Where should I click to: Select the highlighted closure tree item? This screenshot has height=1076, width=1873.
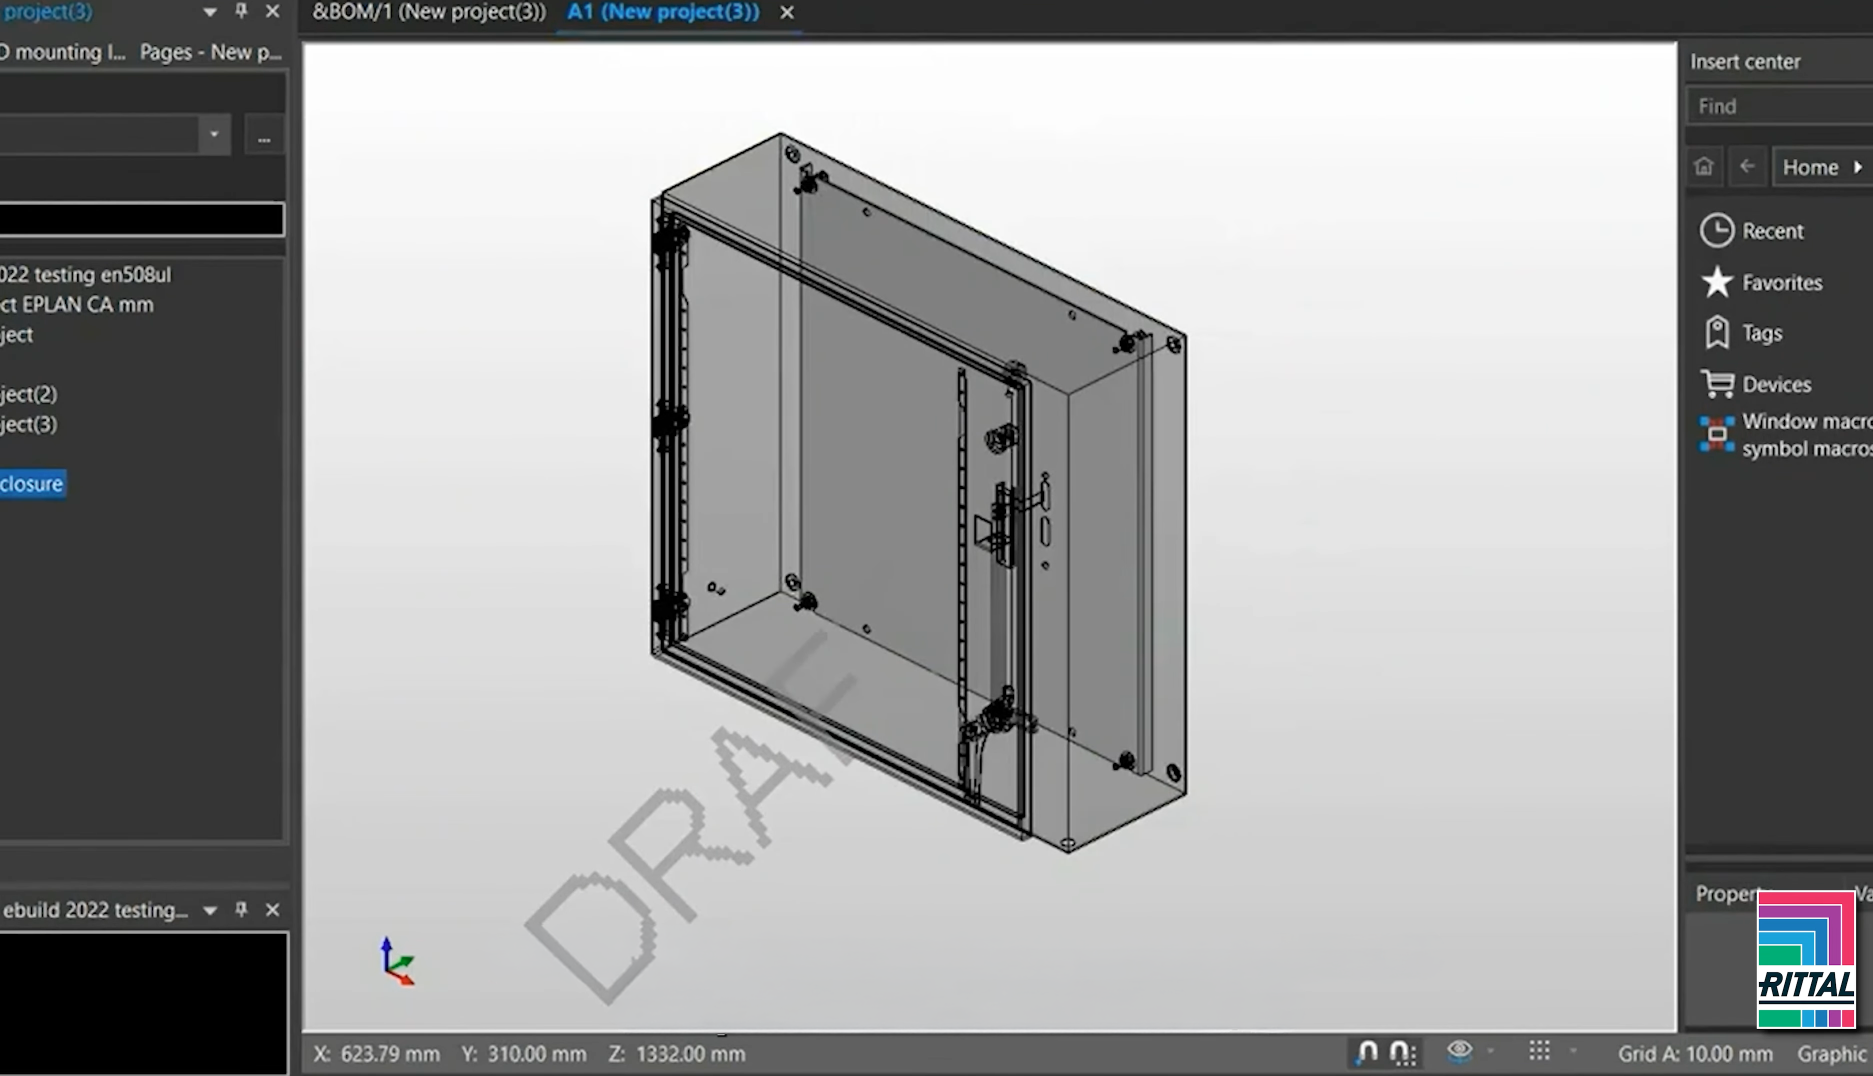click(32, 484)
